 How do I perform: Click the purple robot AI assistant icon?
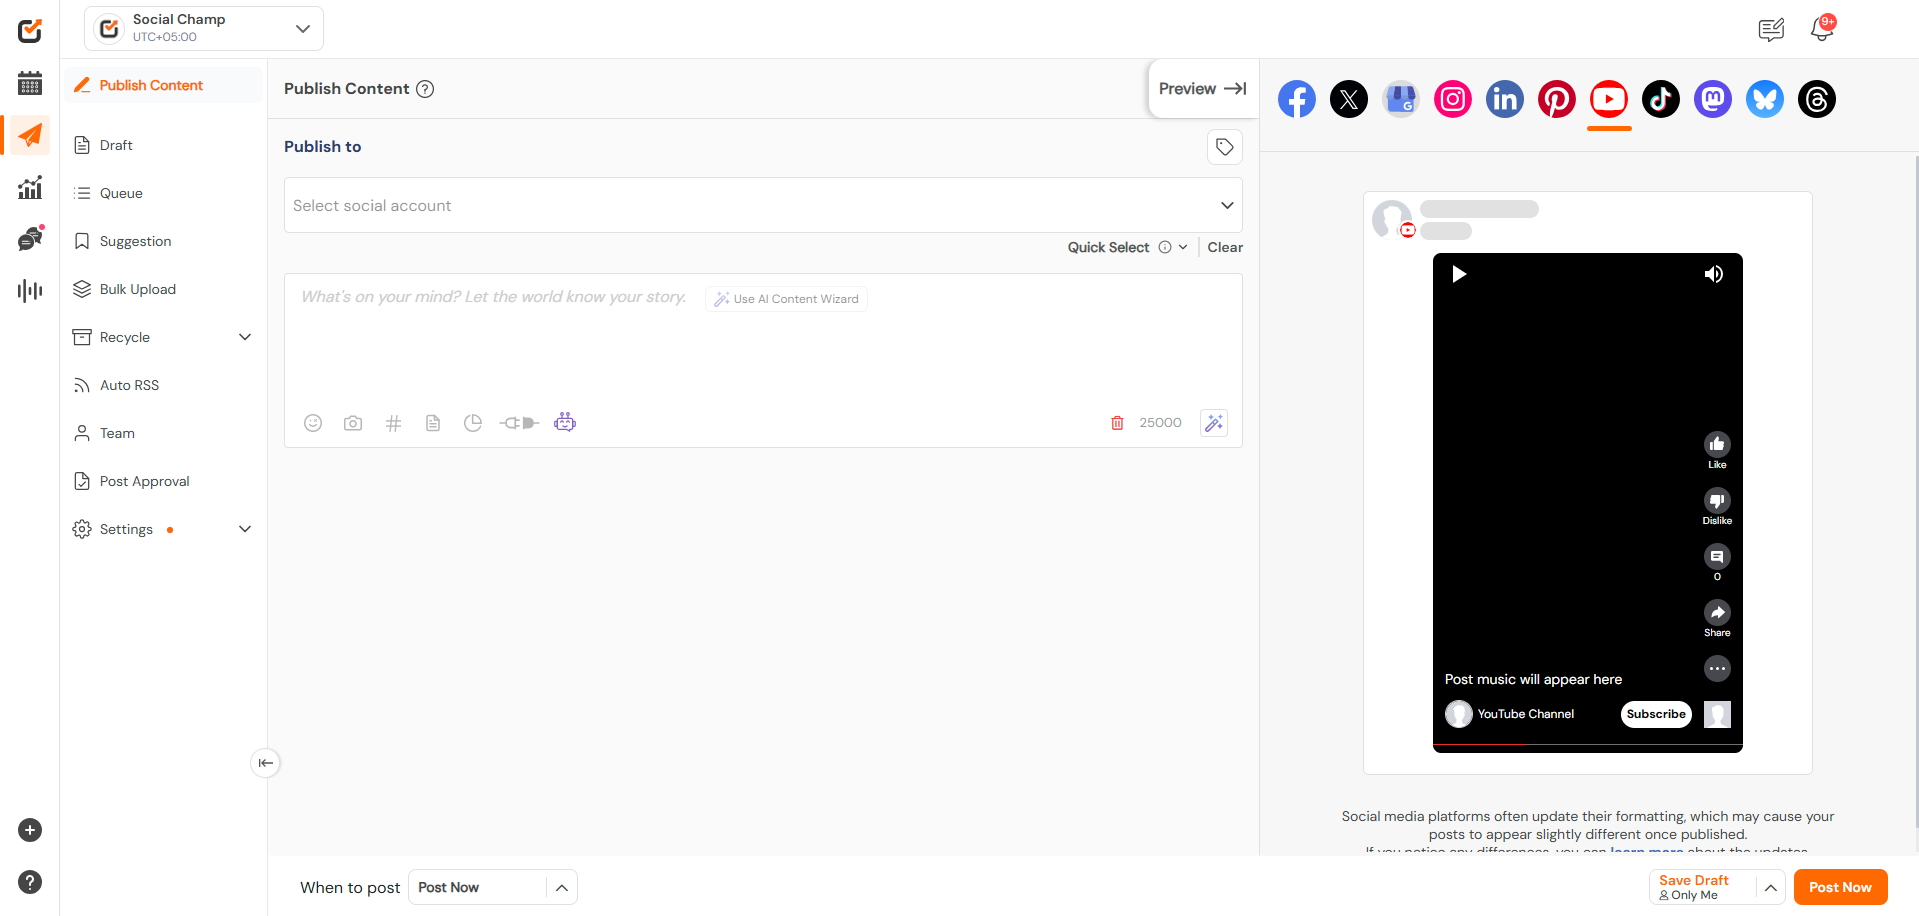565,422
